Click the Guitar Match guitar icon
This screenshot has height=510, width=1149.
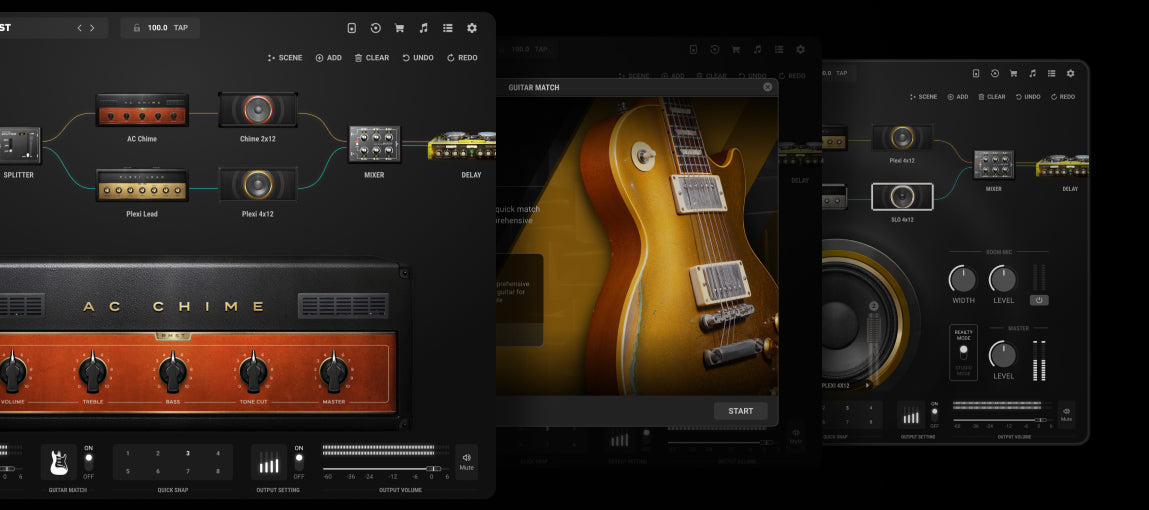pos(58,462)
